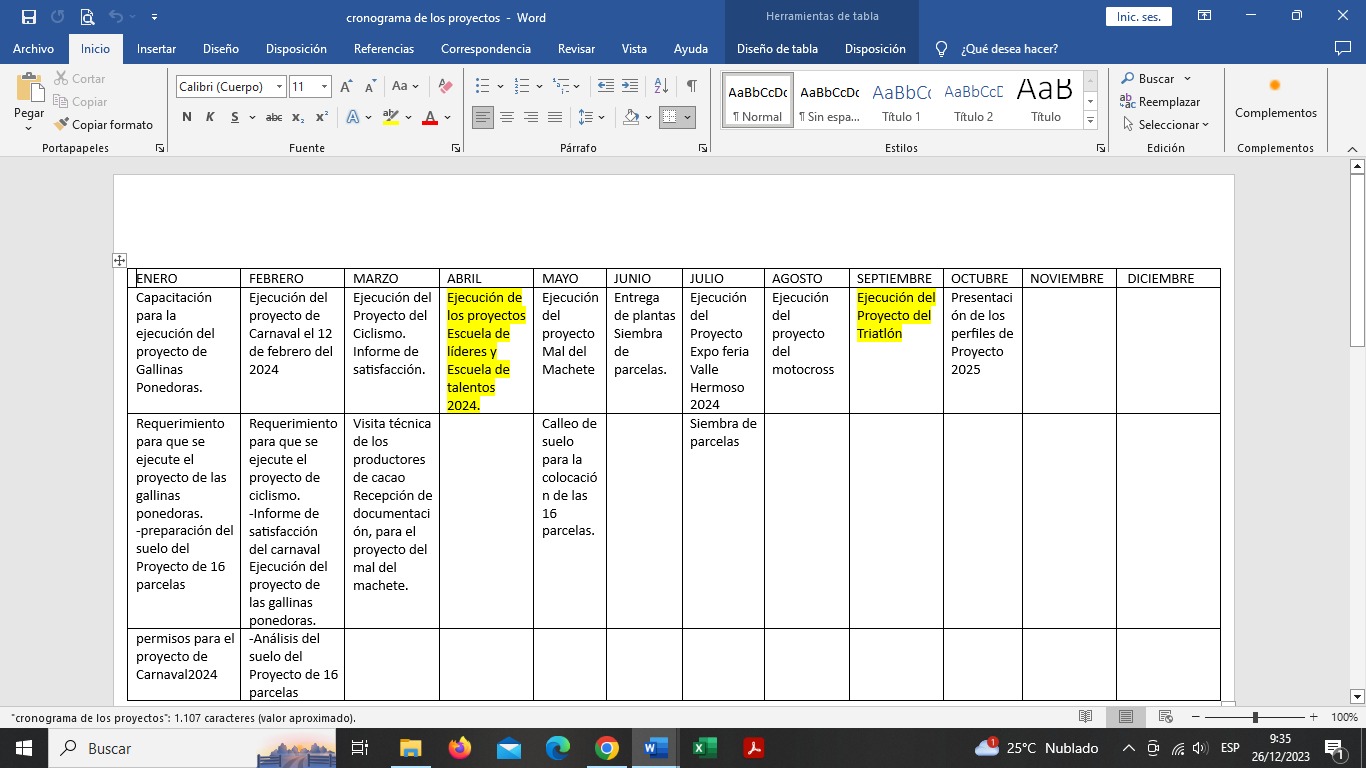
Task: Apply the Título 1 style
Action: 901,100
